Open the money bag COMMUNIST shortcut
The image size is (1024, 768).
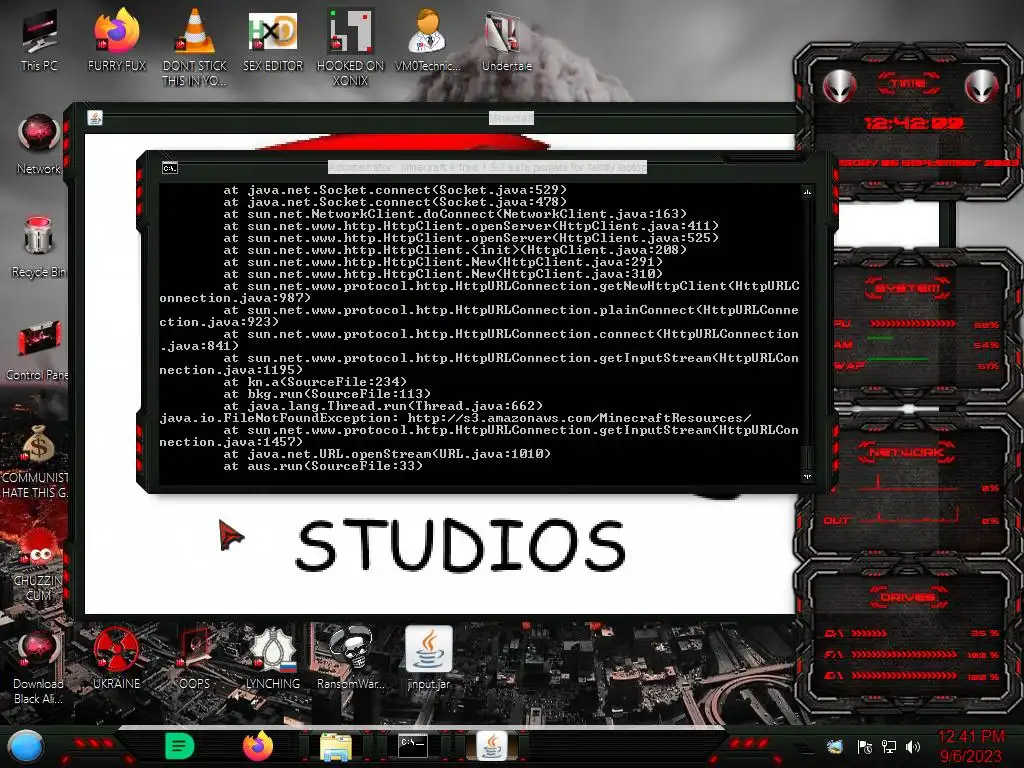[36, 461]
